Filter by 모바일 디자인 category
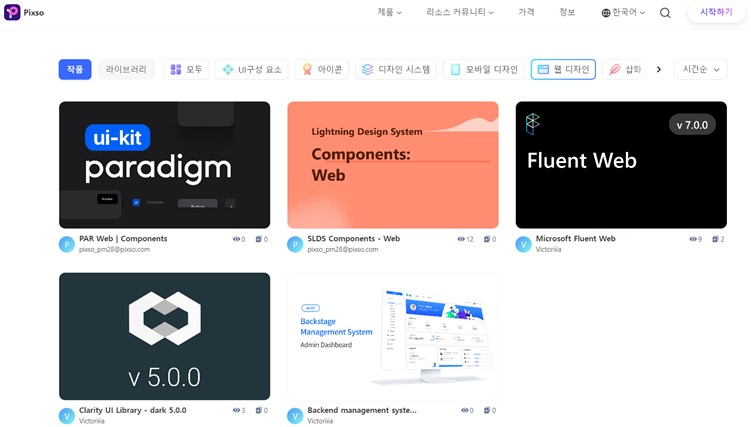This screenshot has width=751, height=427. (x=484, y=69)
